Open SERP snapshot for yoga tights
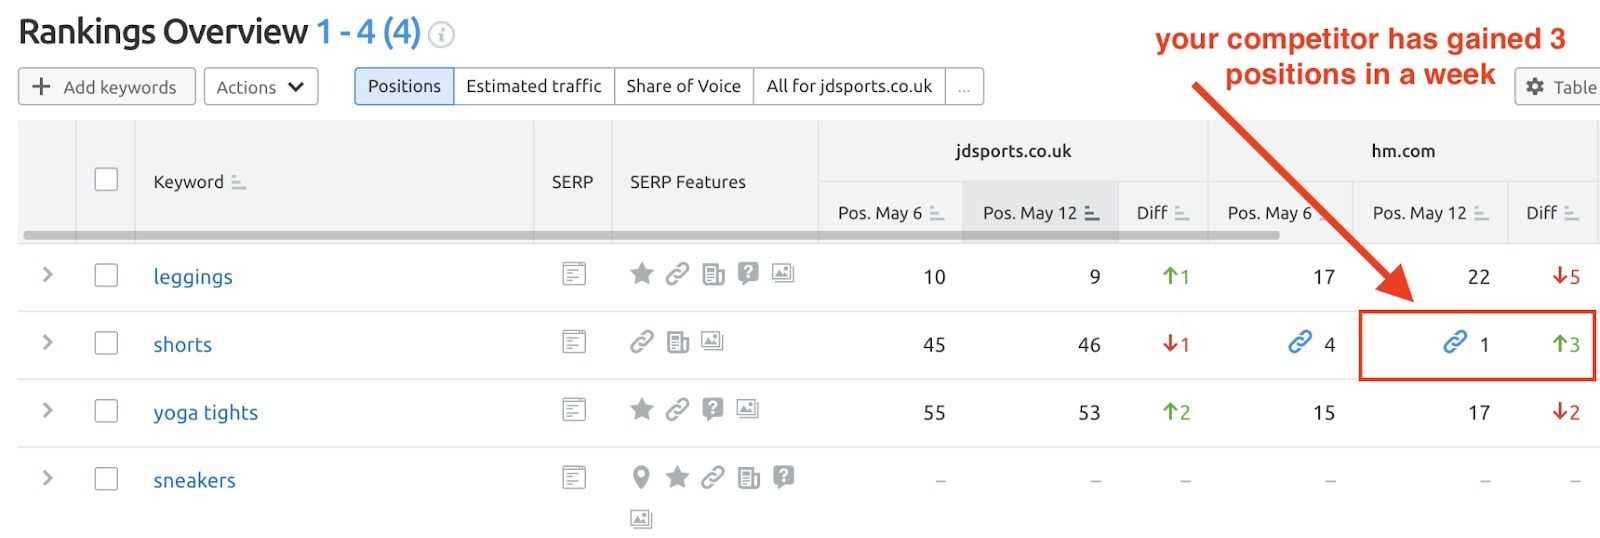The height and width of the screenshot is (538, 1600). (x=574, y=409)
